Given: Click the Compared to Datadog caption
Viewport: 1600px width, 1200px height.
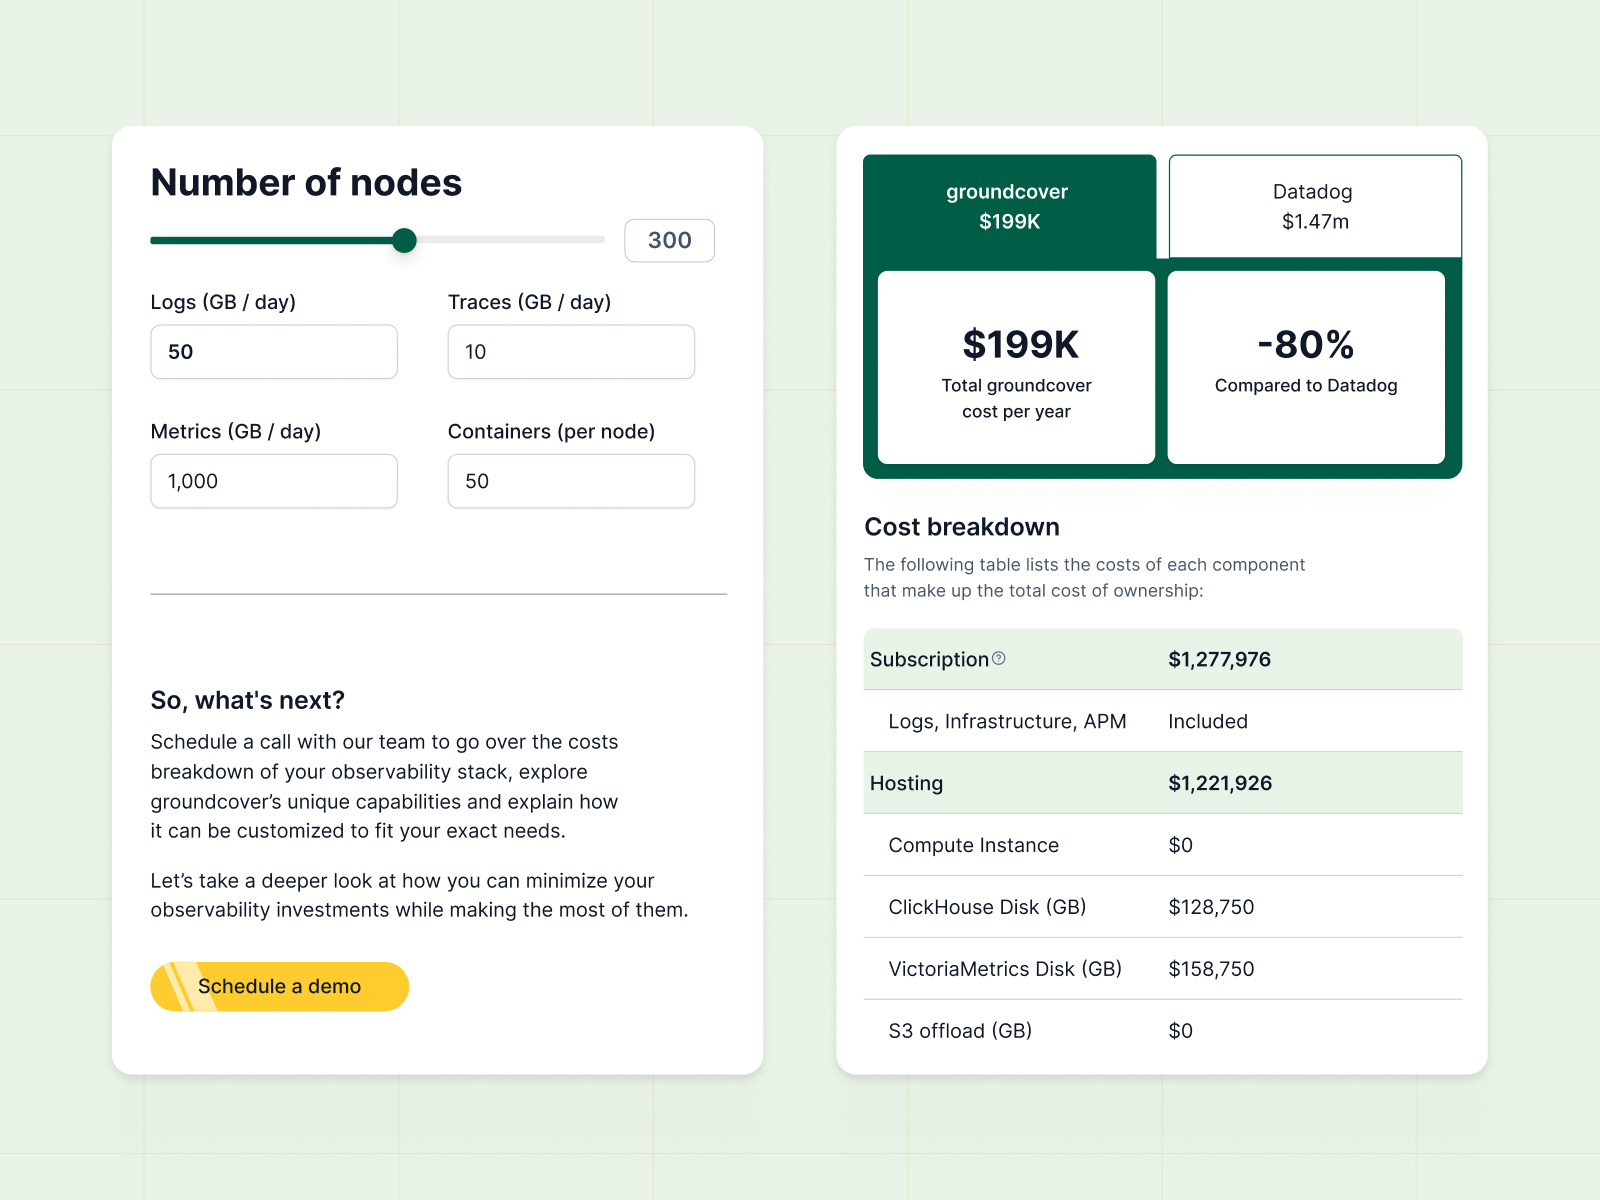Looking at the screenshot, I should pos(1306,386).
